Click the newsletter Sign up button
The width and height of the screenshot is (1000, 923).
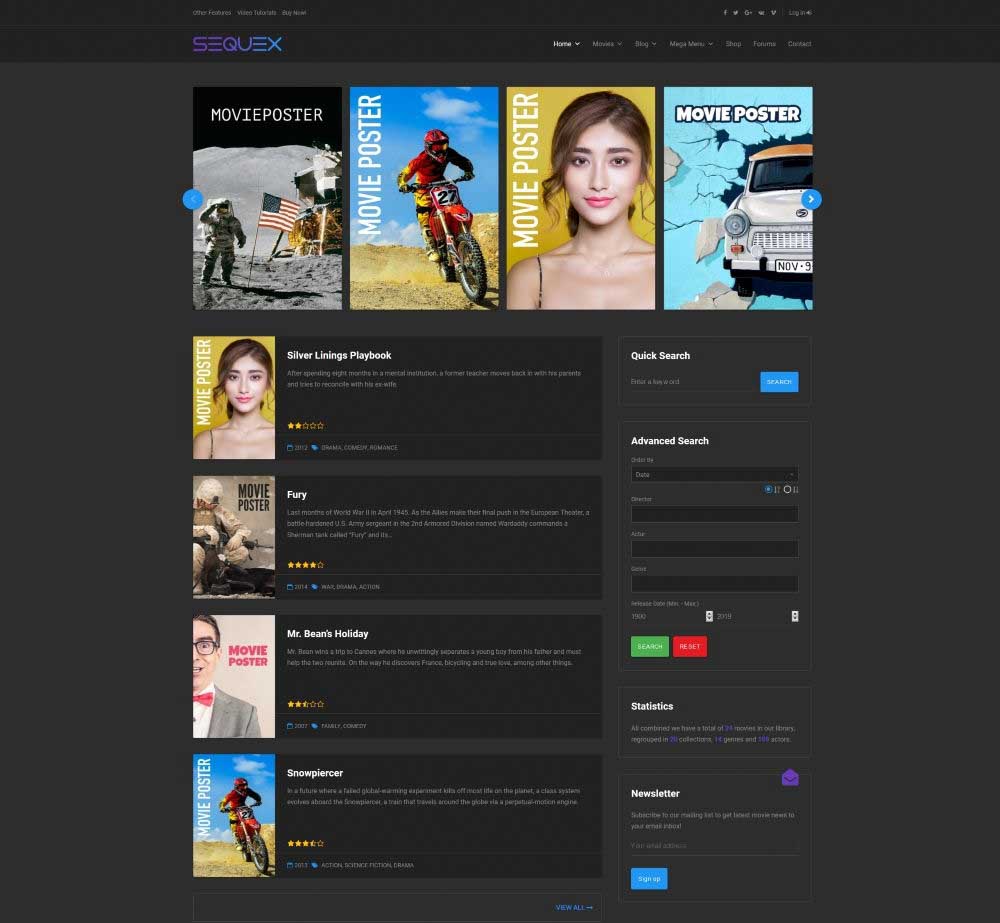[649, 878]
